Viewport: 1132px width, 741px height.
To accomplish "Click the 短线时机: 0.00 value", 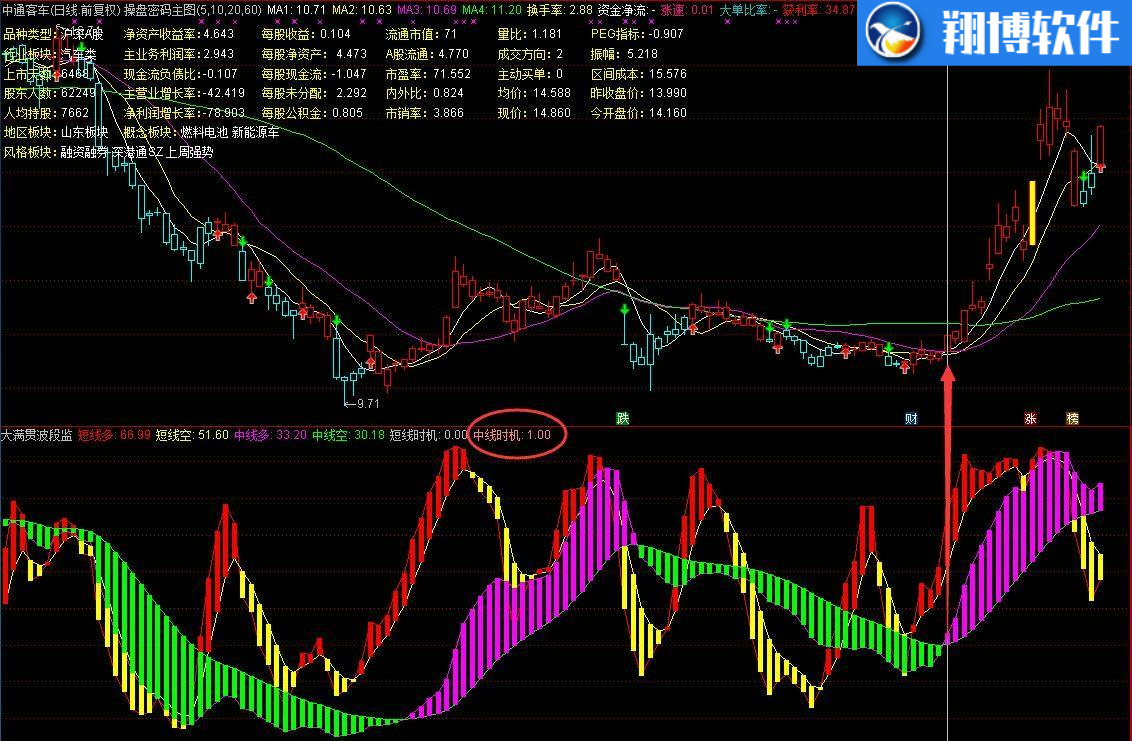I will pos(429,435).
